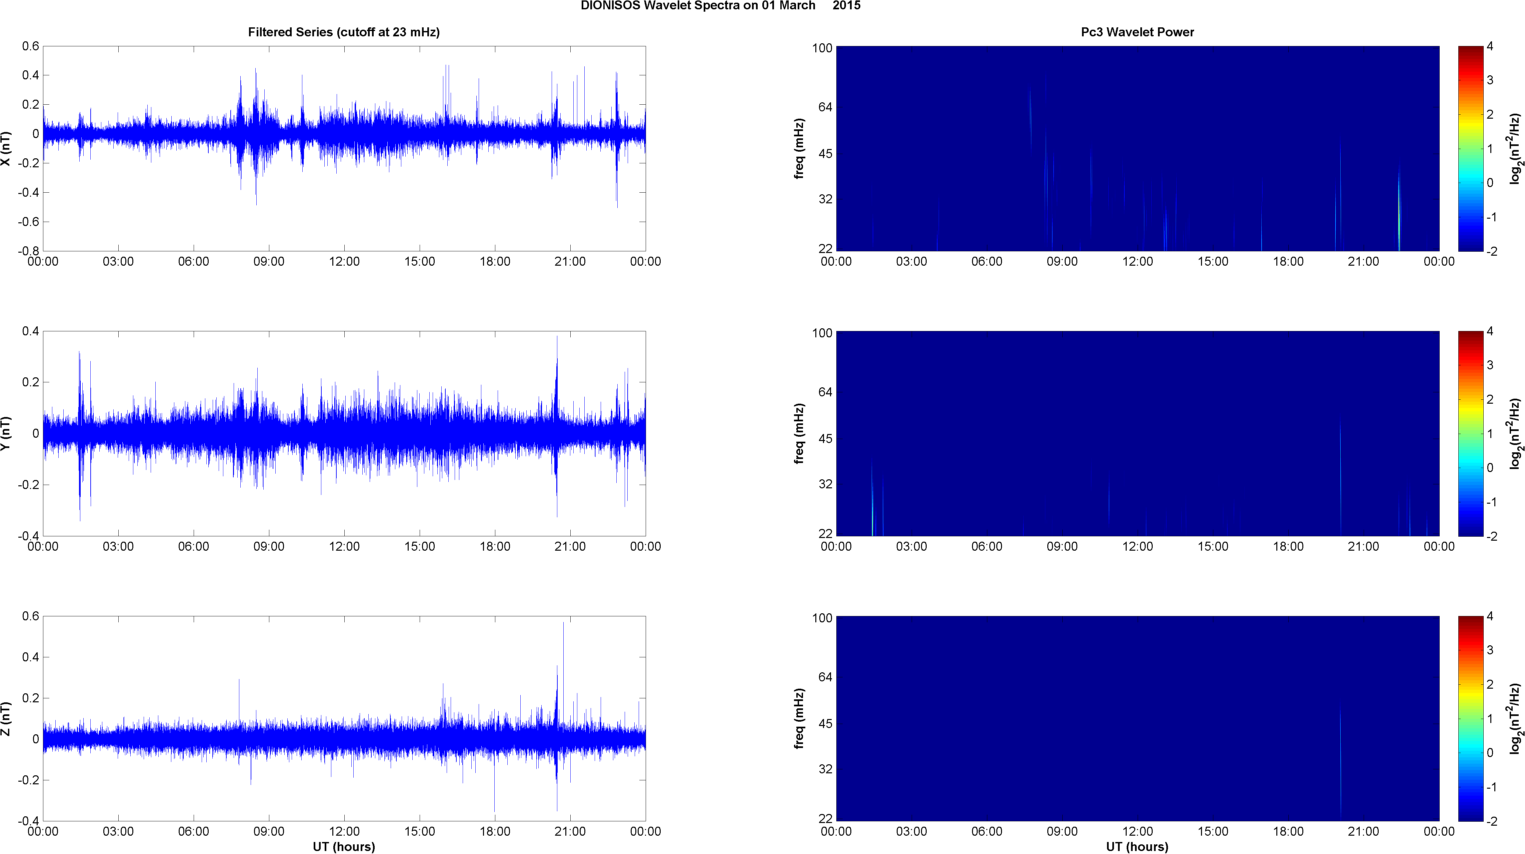Click the '-0.6' tick on the X (nT) axis

[x=28, y=222]
